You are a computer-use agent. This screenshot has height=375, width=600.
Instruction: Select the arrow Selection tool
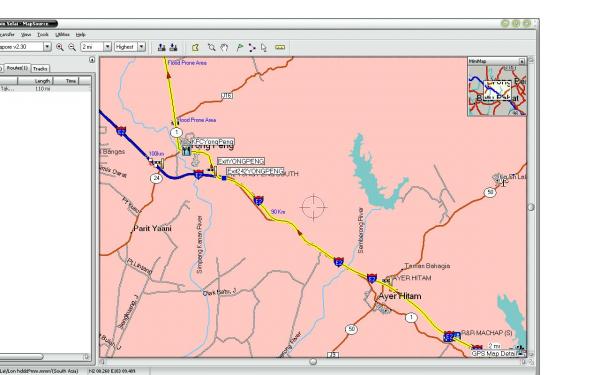(264, 47)
